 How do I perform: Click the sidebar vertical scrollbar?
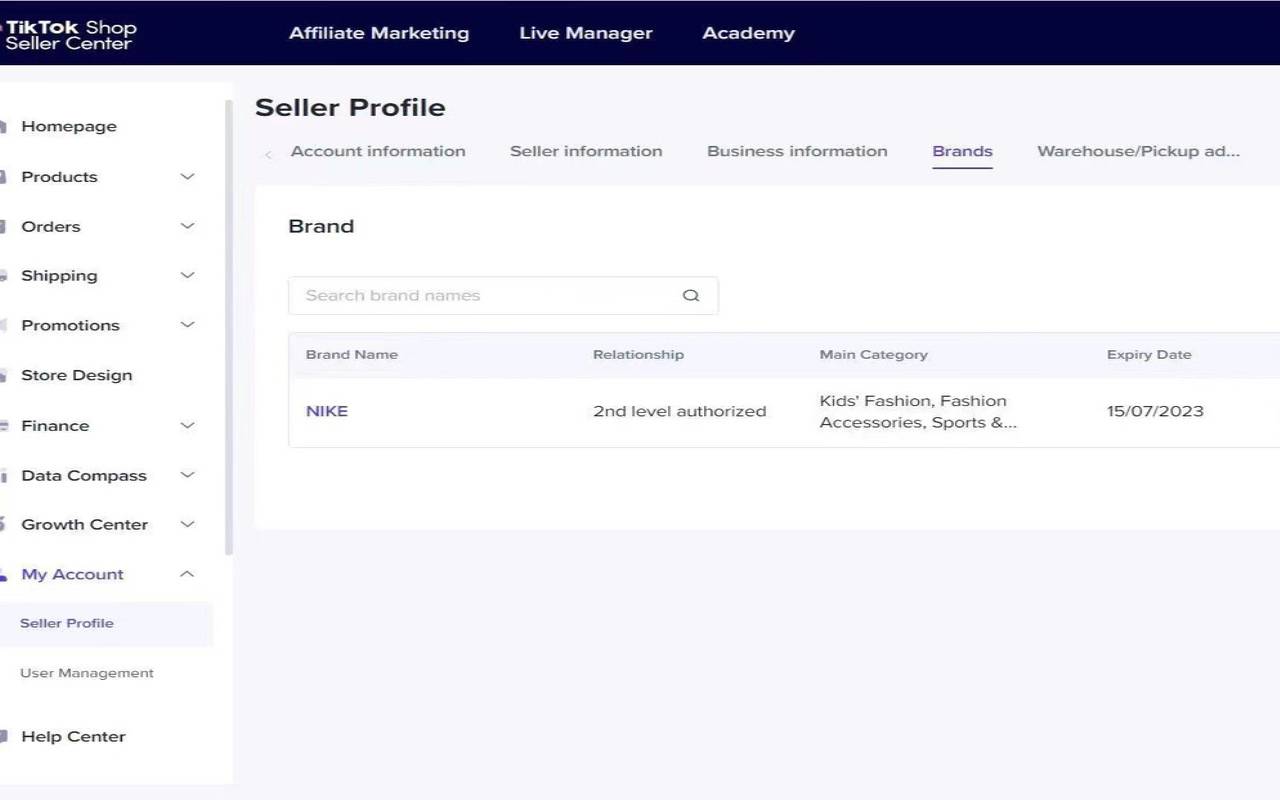point(229,330)
